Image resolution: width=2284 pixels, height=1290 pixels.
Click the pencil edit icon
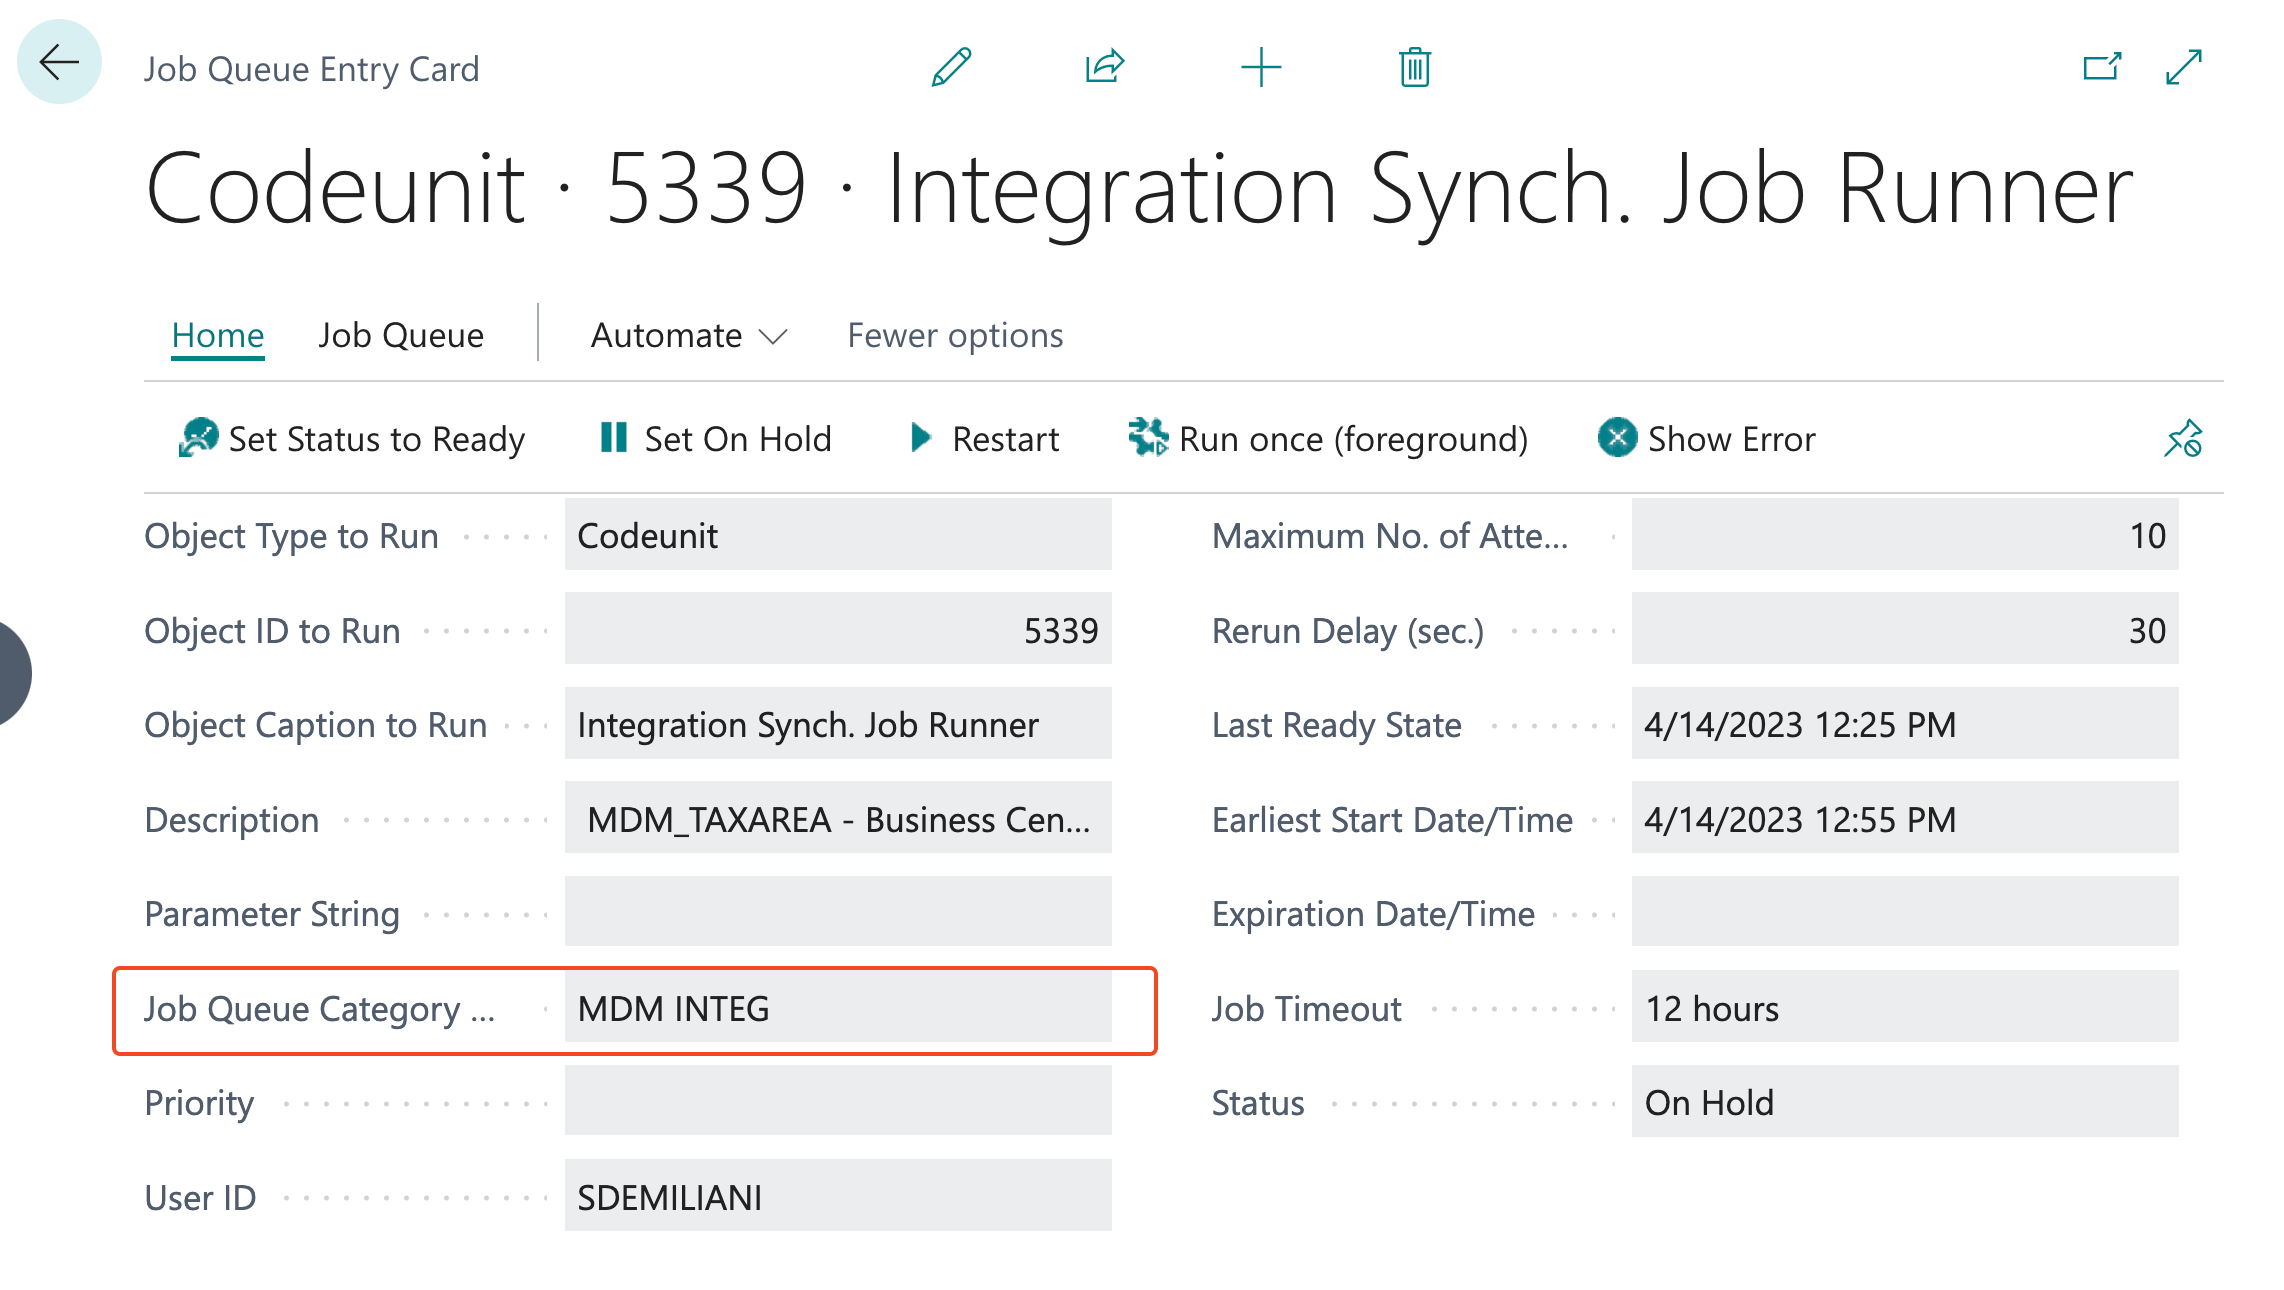click(x=950, y=68)
